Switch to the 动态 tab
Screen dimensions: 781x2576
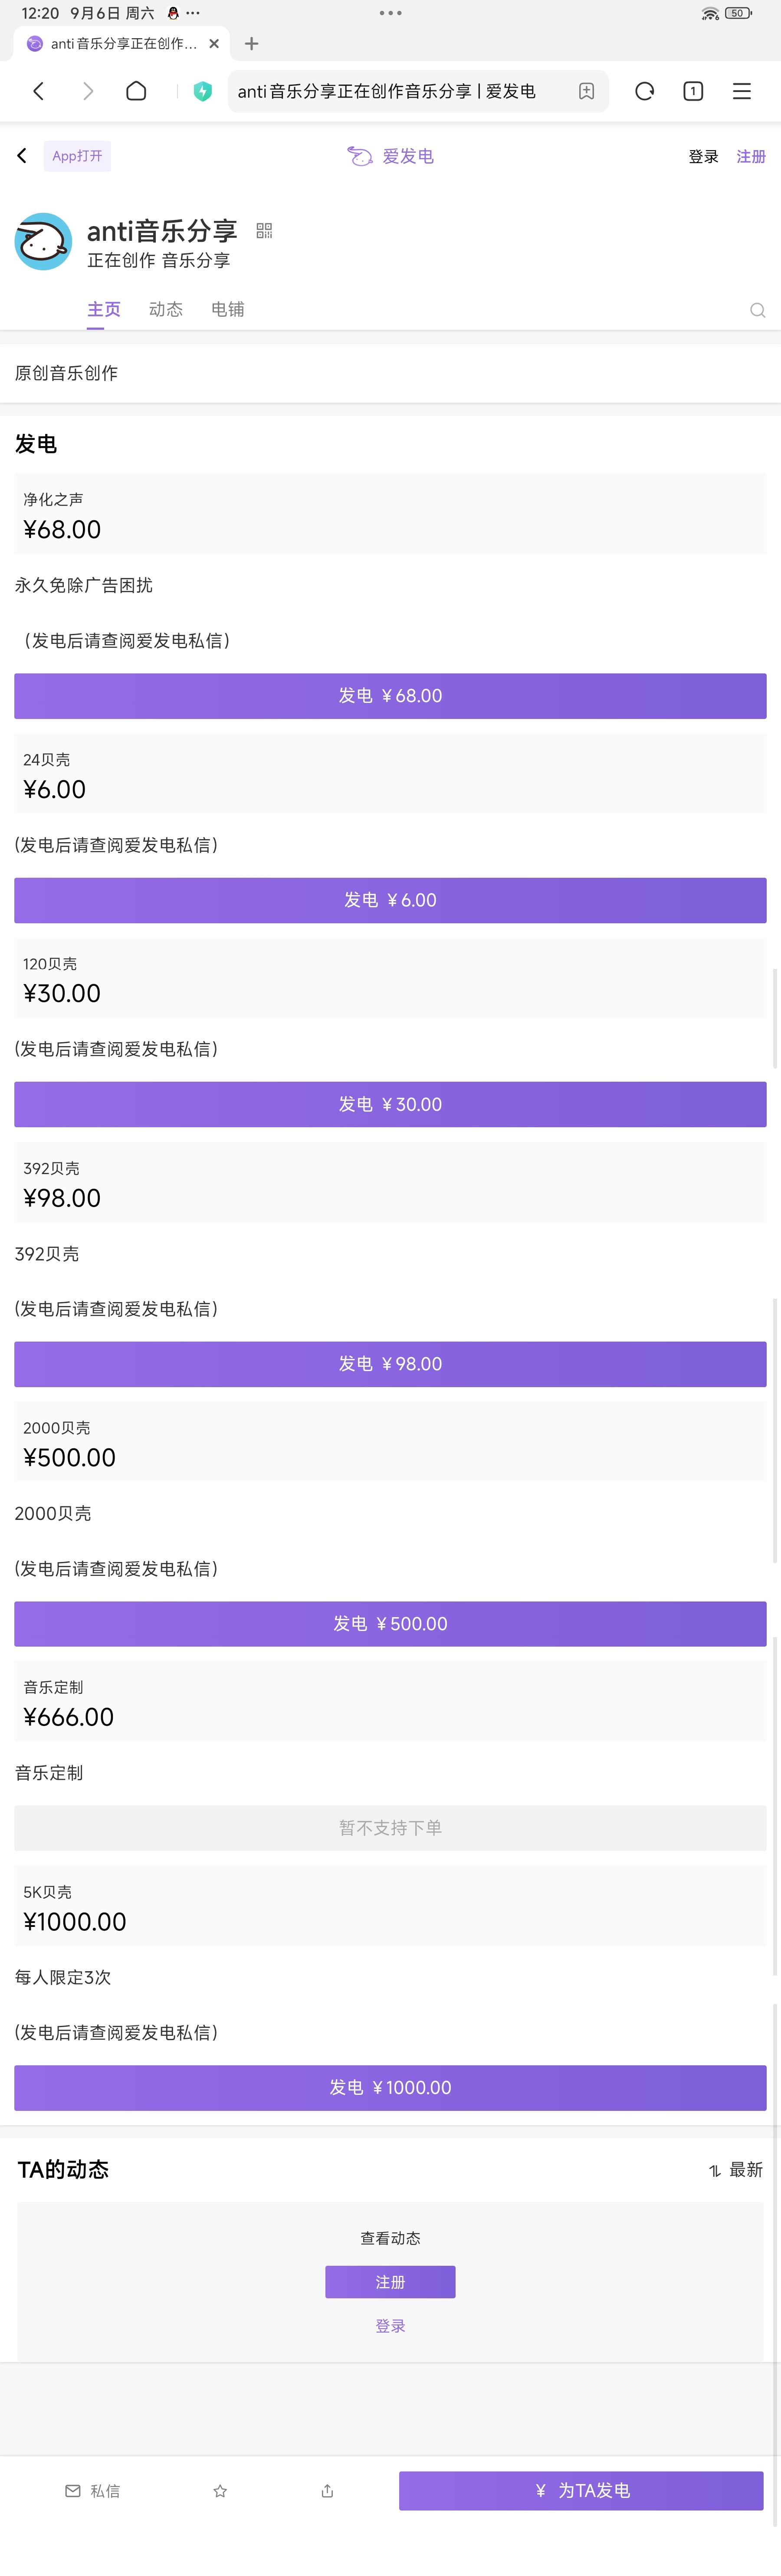tap(166, 310)
